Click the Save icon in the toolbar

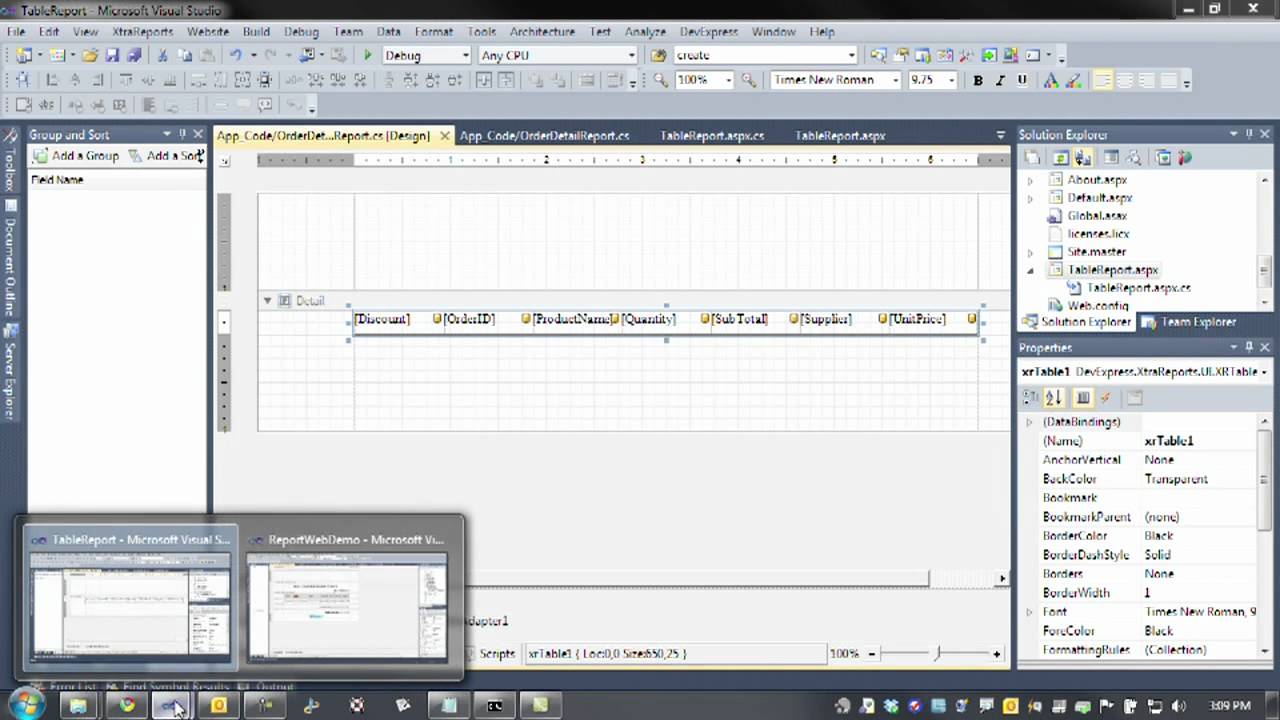coord(112,56)
